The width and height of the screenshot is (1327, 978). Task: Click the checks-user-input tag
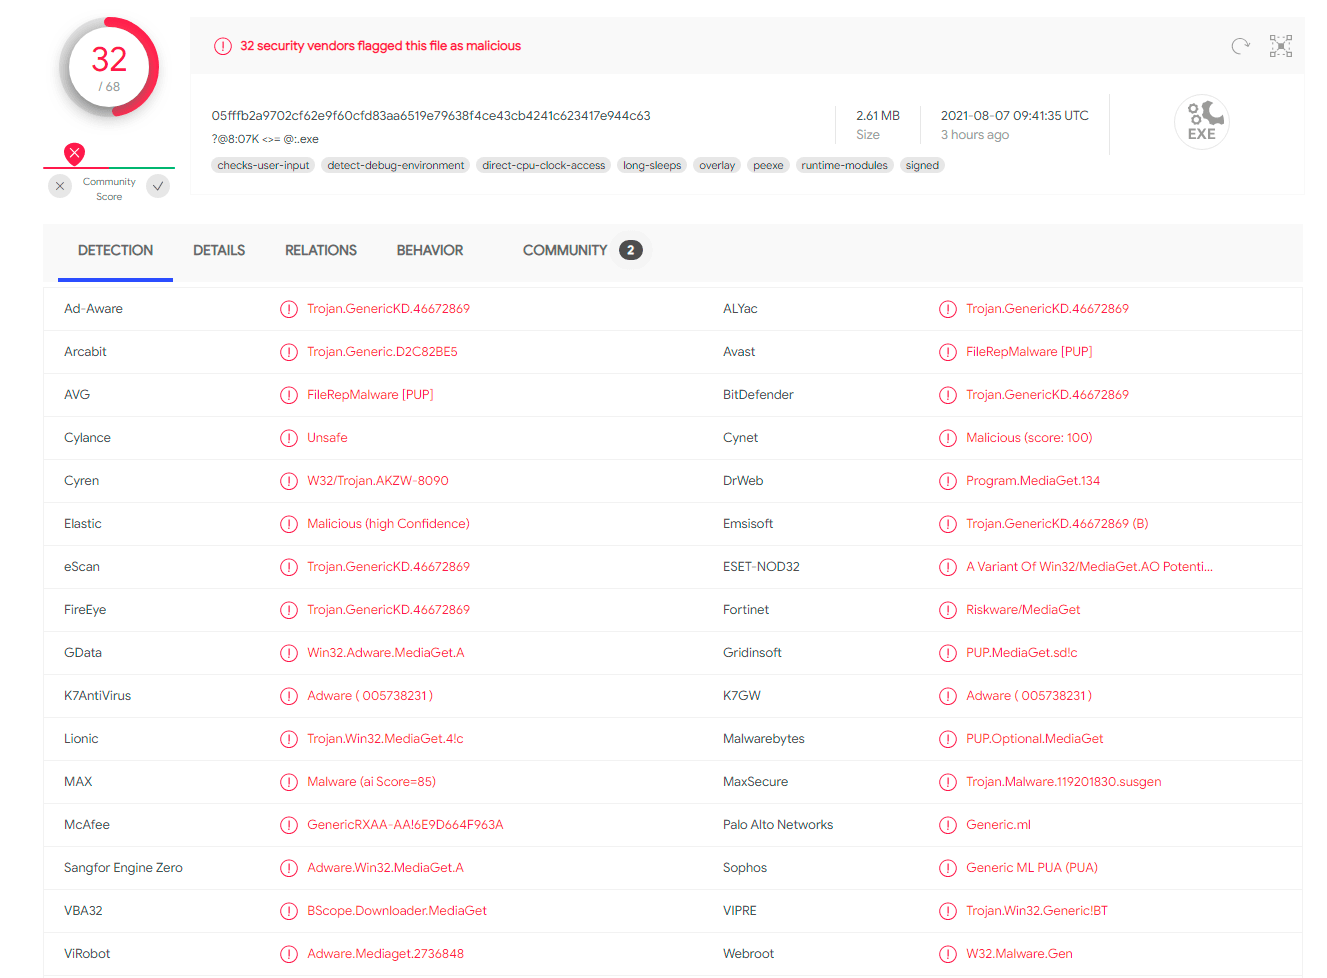click(264, 166)
